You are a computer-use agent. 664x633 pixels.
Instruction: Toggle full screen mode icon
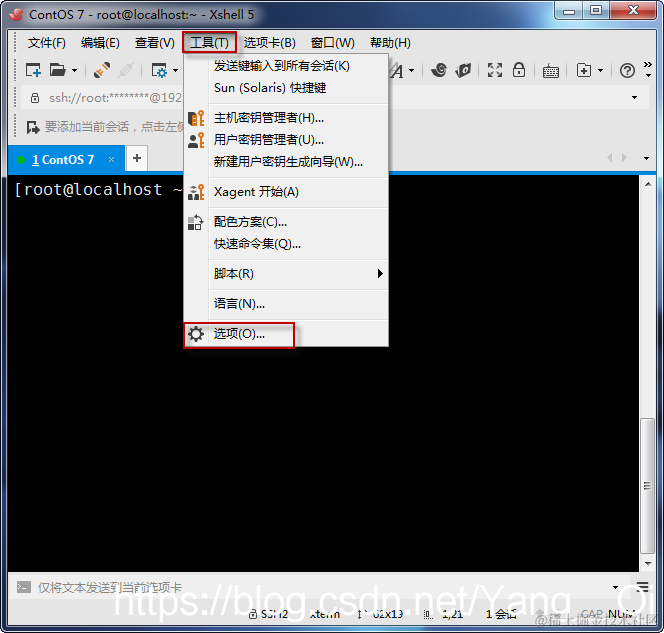pyautogui.click(x=495, y=70)
